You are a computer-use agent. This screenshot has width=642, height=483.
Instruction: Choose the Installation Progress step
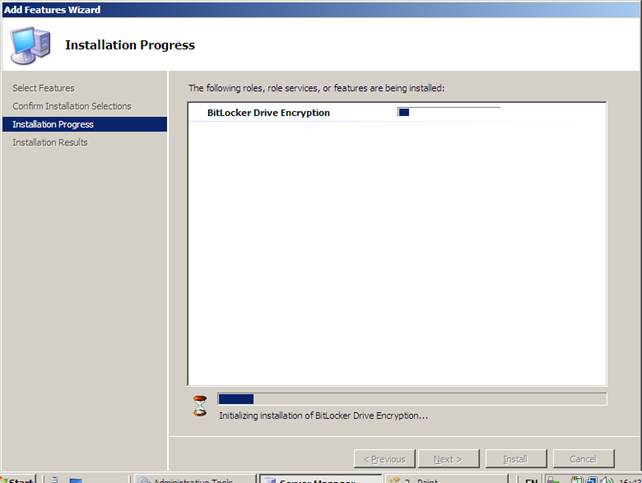85,124
